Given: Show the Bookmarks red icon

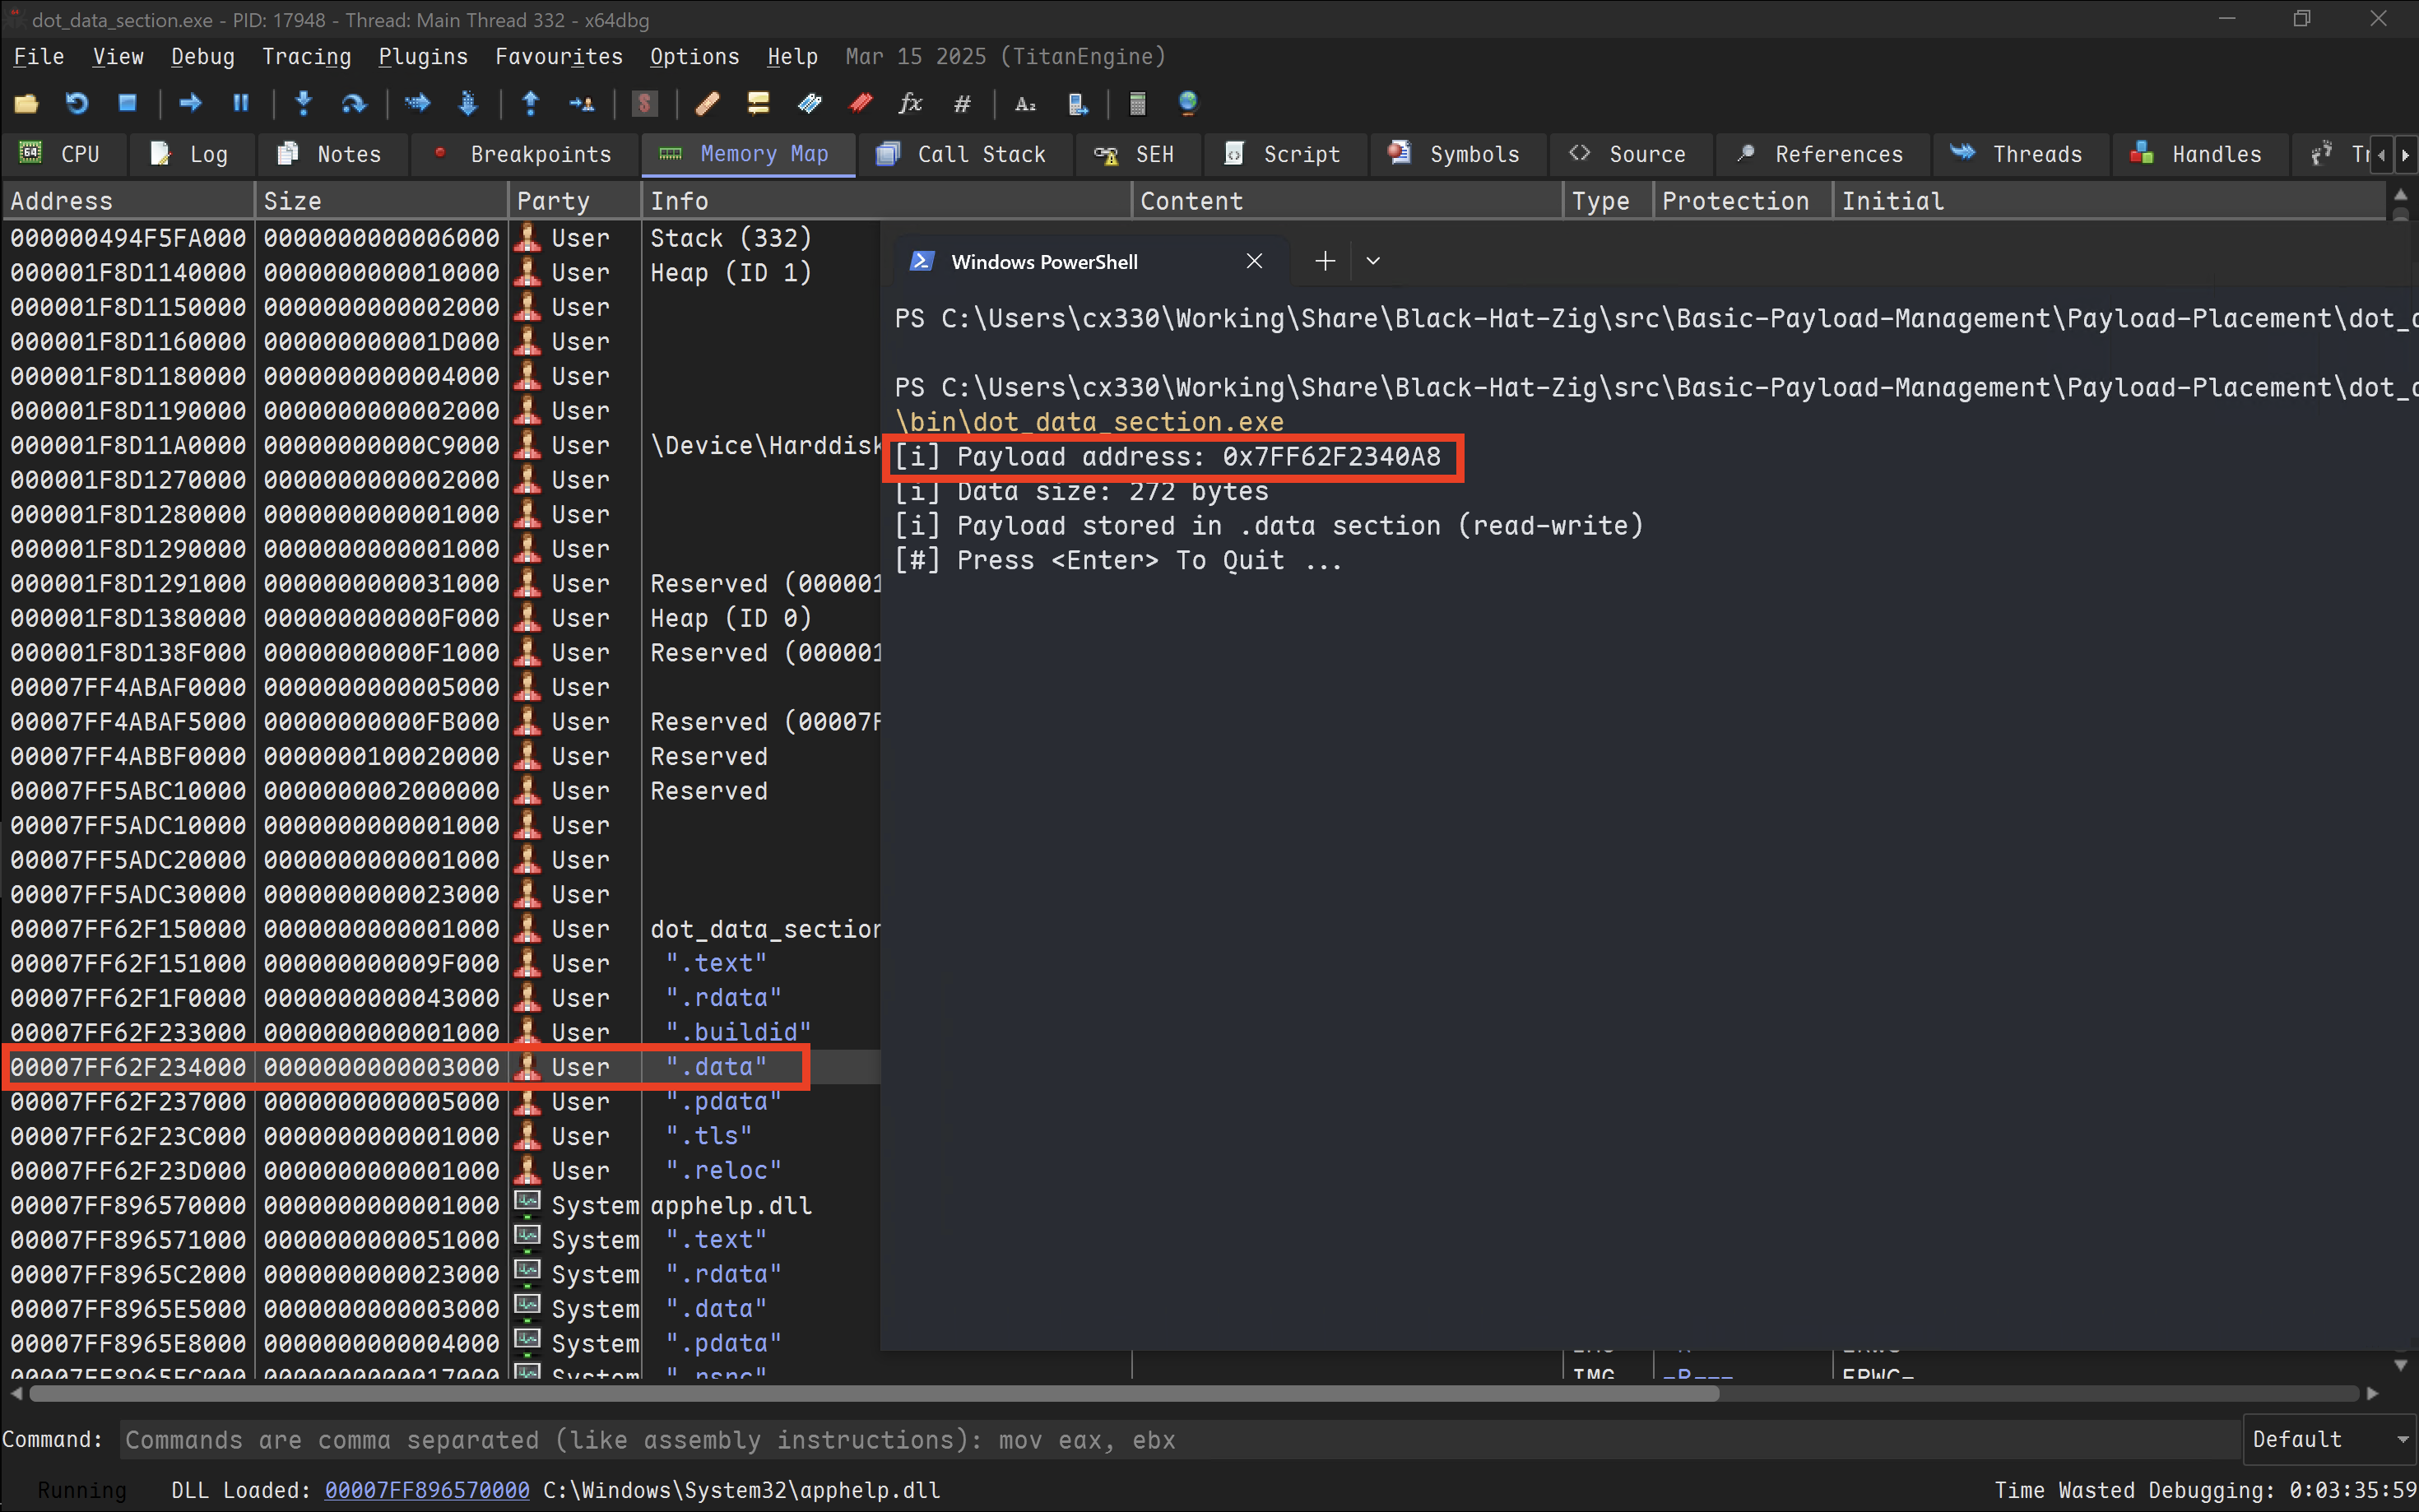Looking at the screenshot, I should [860, 103].
